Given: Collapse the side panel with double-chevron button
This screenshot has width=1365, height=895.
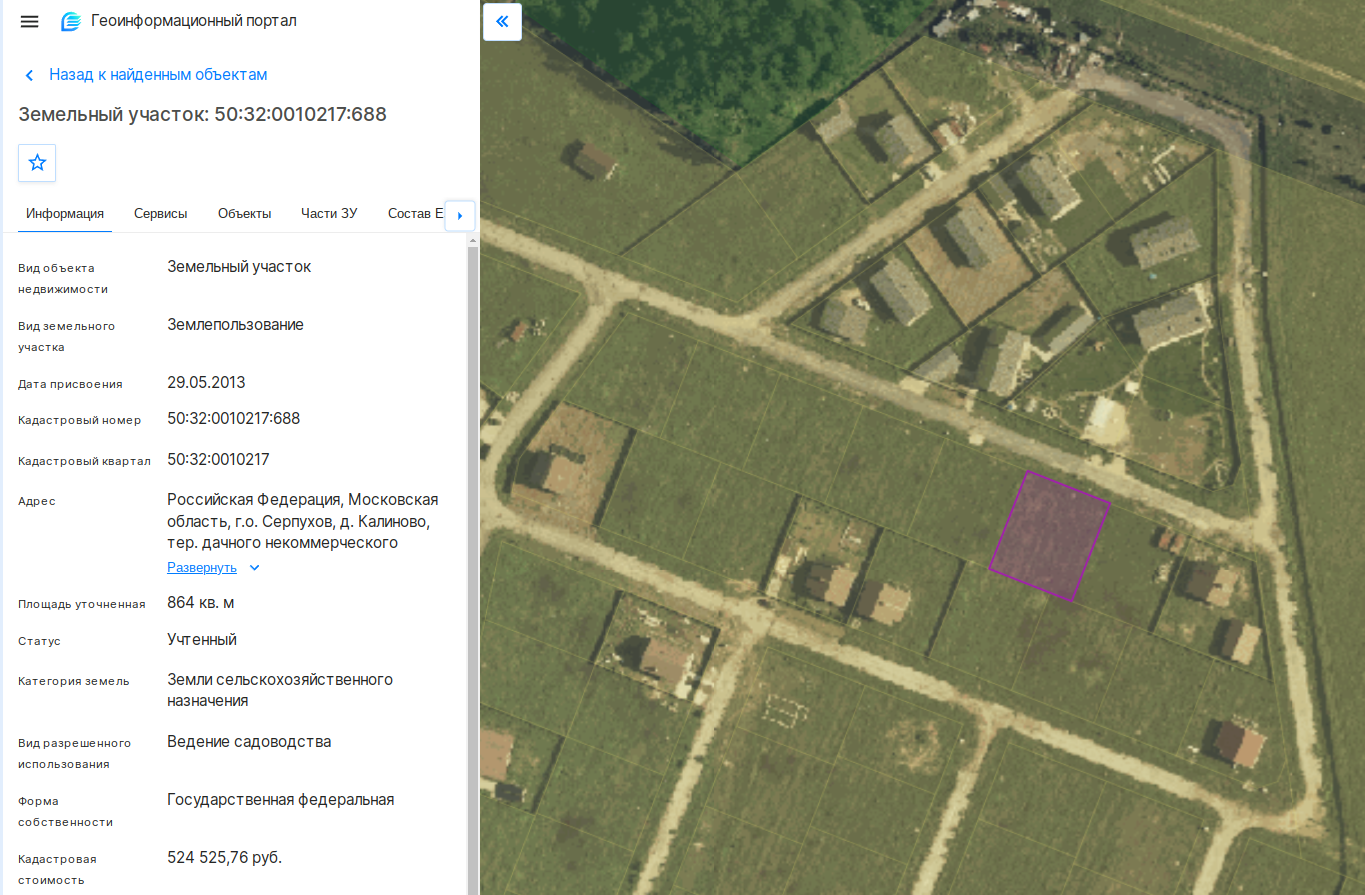Looking at the screenshot, I should tap(502, 21).
